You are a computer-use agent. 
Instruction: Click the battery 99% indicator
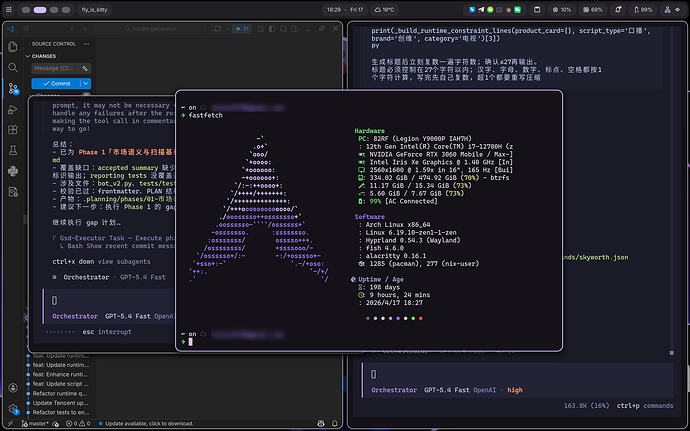point(643,9)
